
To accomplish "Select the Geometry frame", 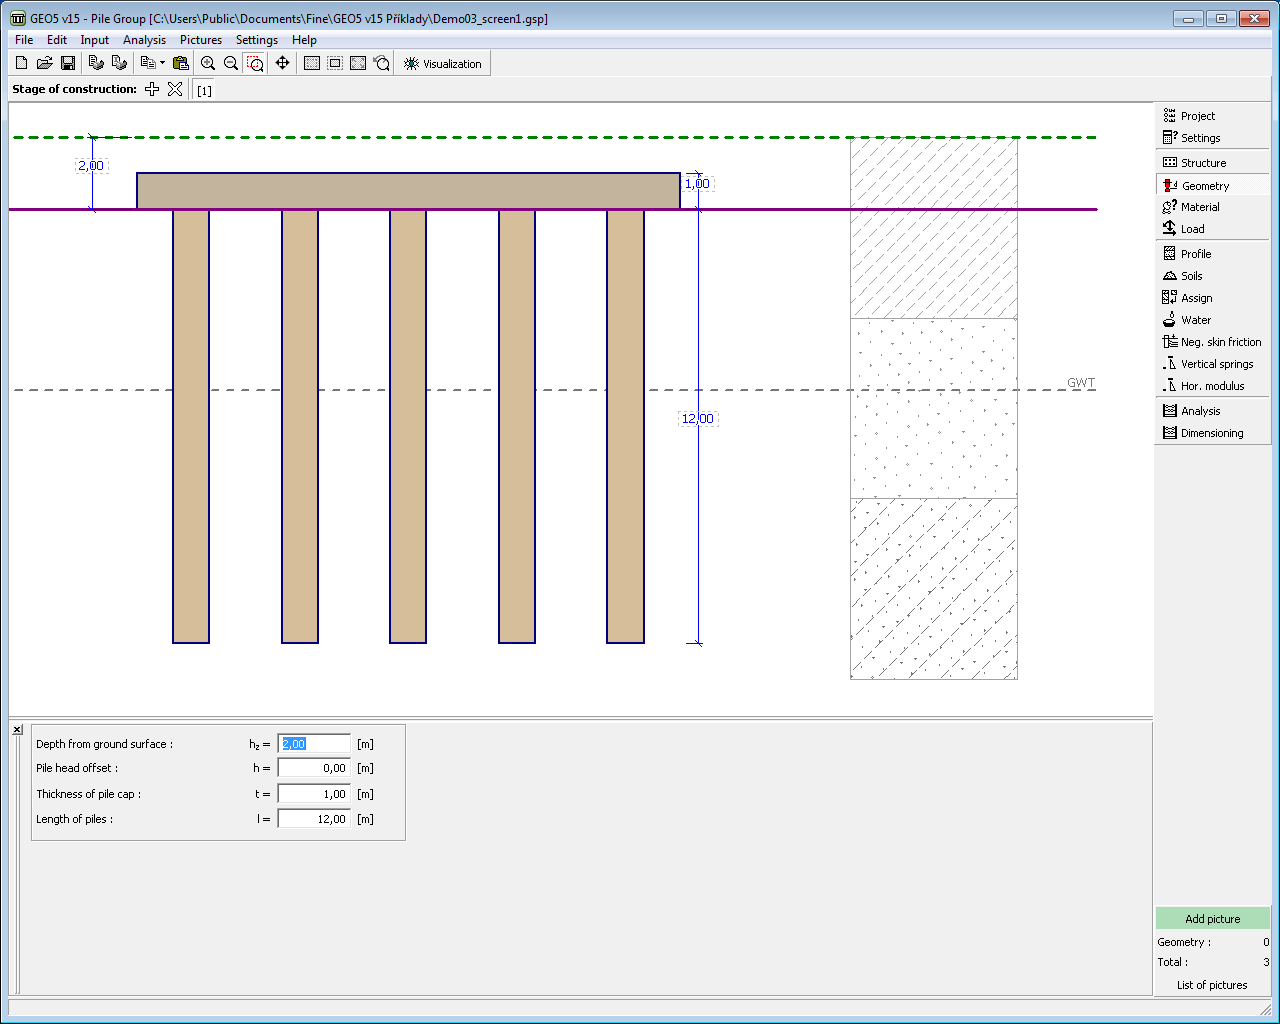I will click(1213, 186).
